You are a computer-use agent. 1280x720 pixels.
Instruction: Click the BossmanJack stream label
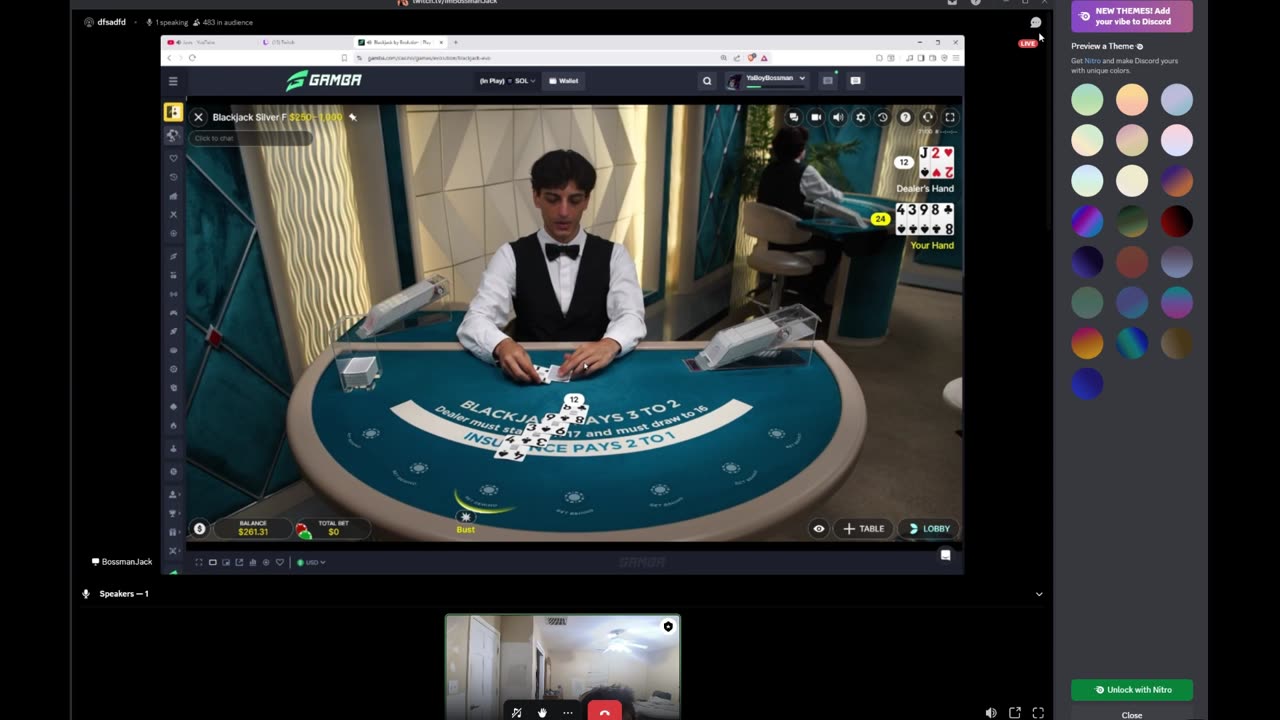coord(122,562)
